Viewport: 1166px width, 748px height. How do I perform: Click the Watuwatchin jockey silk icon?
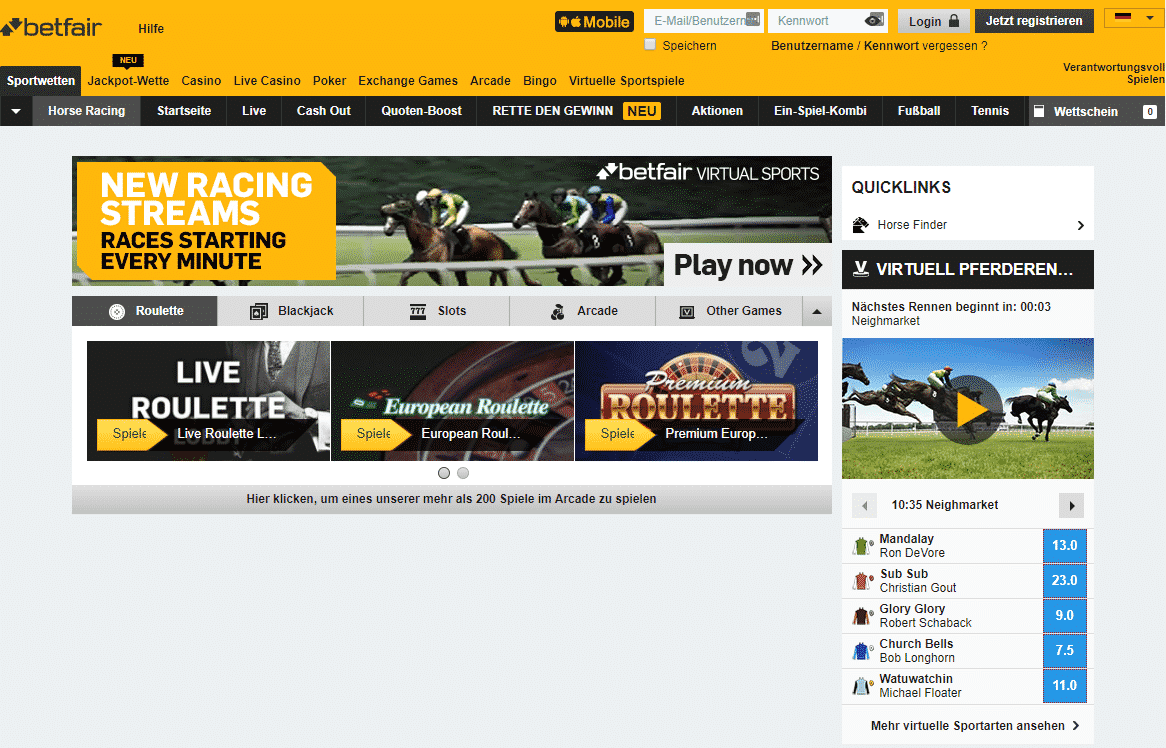click(862, 686)
